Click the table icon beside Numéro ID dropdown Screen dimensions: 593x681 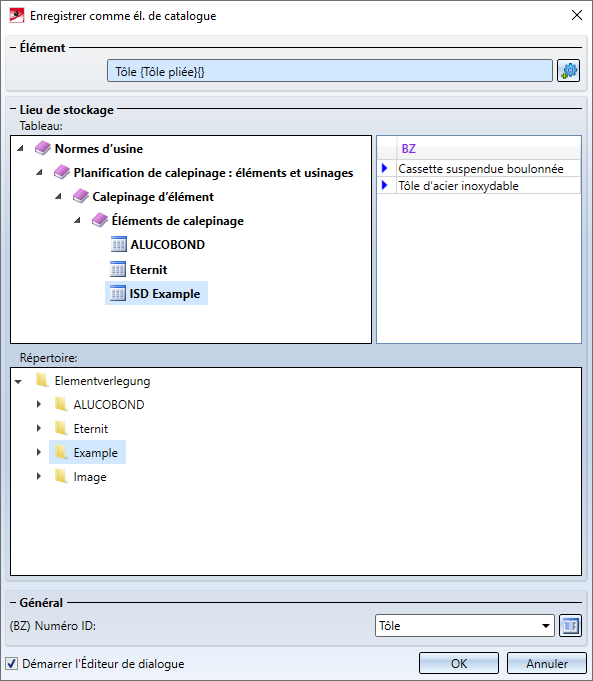click(570, 625)
